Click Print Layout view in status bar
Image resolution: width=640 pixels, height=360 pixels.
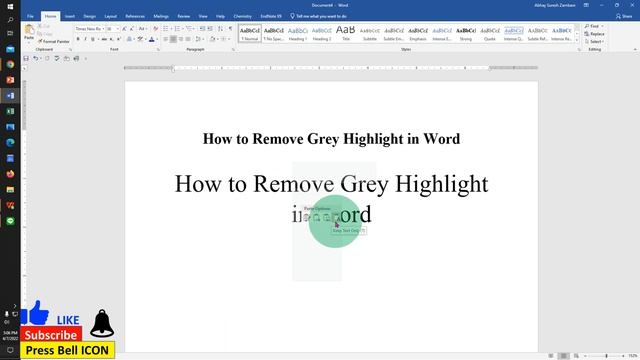(563, 356)
